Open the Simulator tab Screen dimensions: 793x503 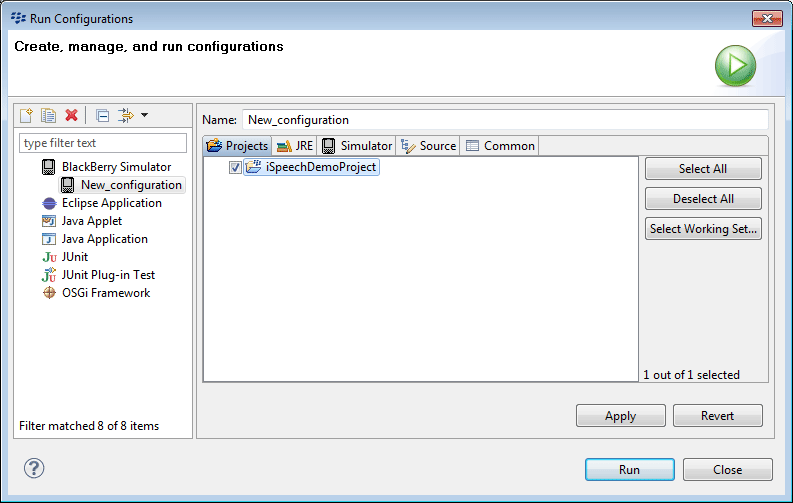coord(357,146)
